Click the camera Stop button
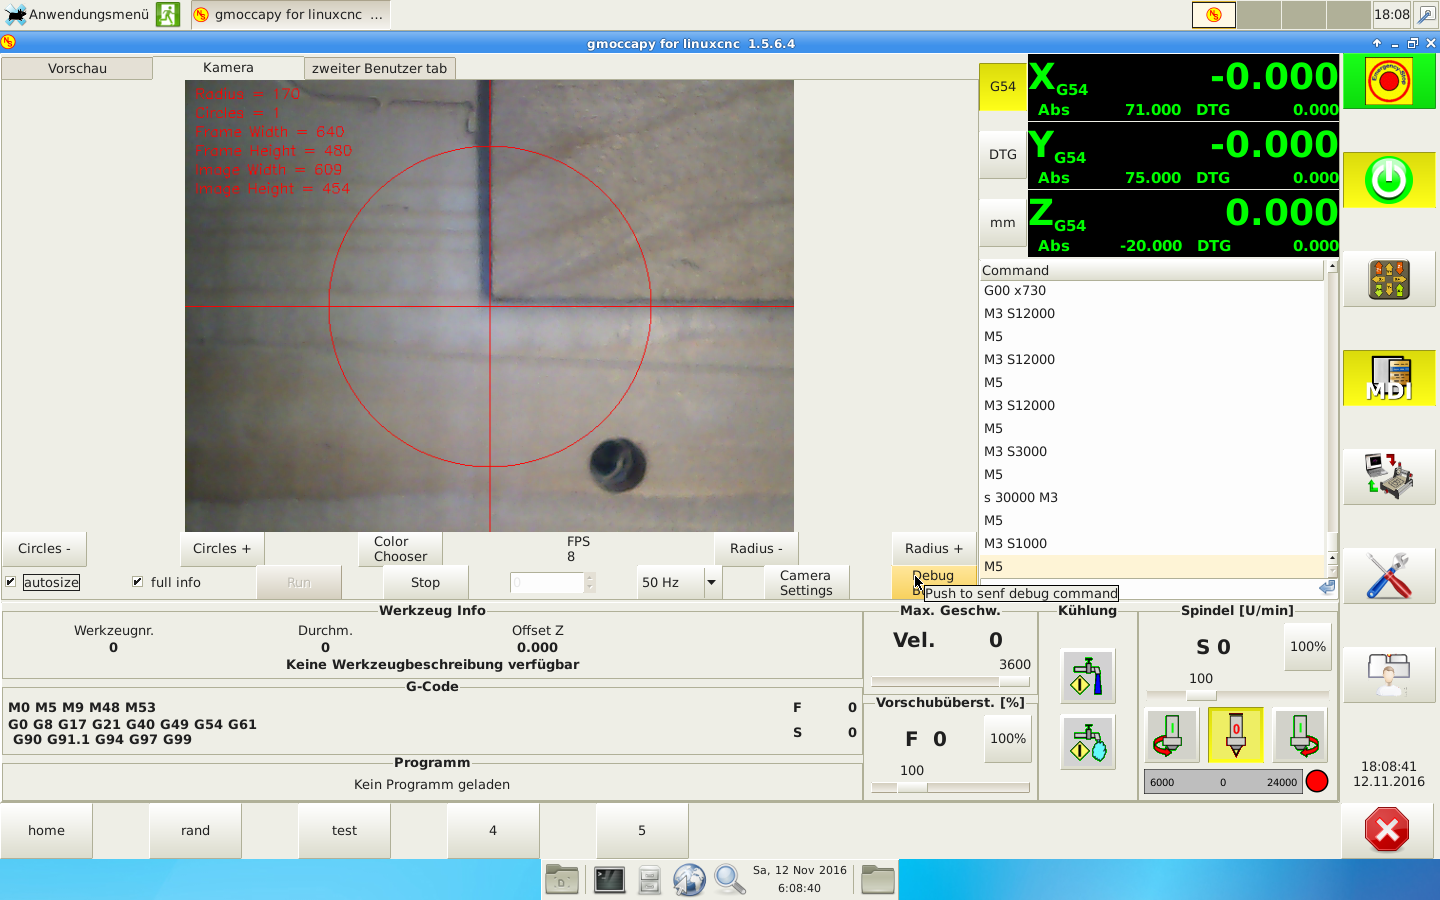 425,583
